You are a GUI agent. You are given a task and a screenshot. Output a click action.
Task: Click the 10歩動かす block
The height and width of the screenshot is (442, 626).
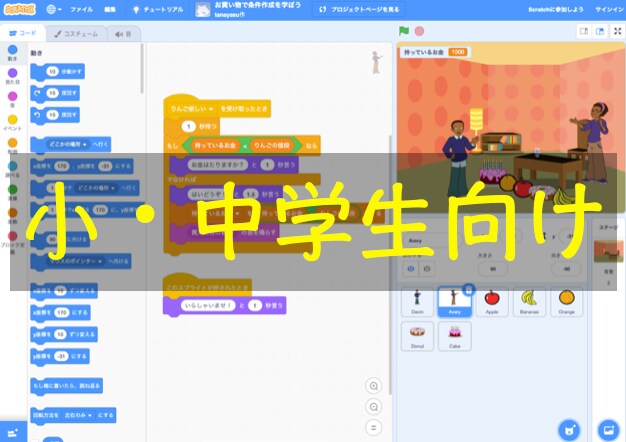57,72
